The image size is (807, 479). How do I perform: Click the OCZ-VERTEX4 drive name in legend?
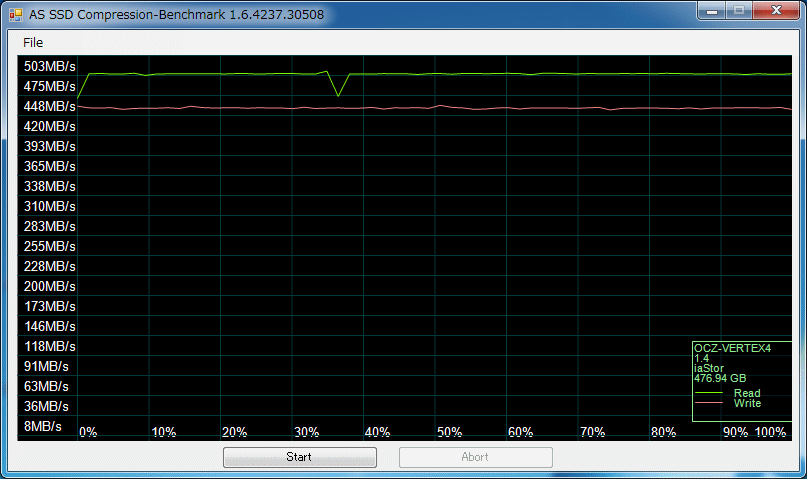732,348
